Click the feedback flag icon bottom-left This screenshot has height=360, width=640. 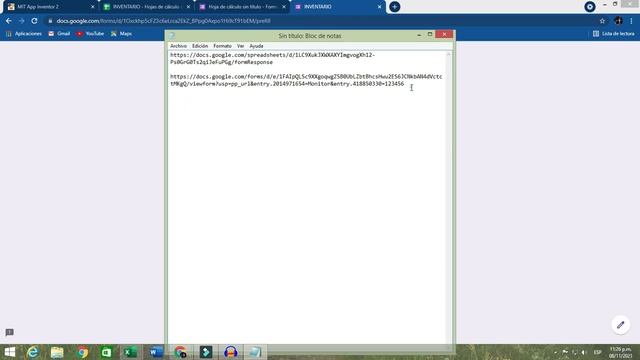point(9,332)
